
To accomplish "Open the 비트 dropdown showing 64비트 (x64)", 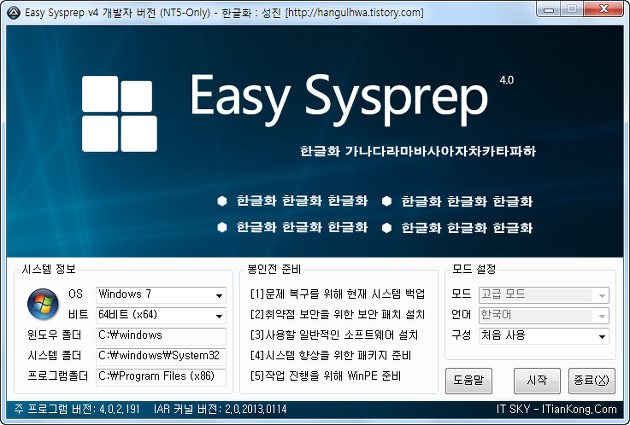I will 161,315.
